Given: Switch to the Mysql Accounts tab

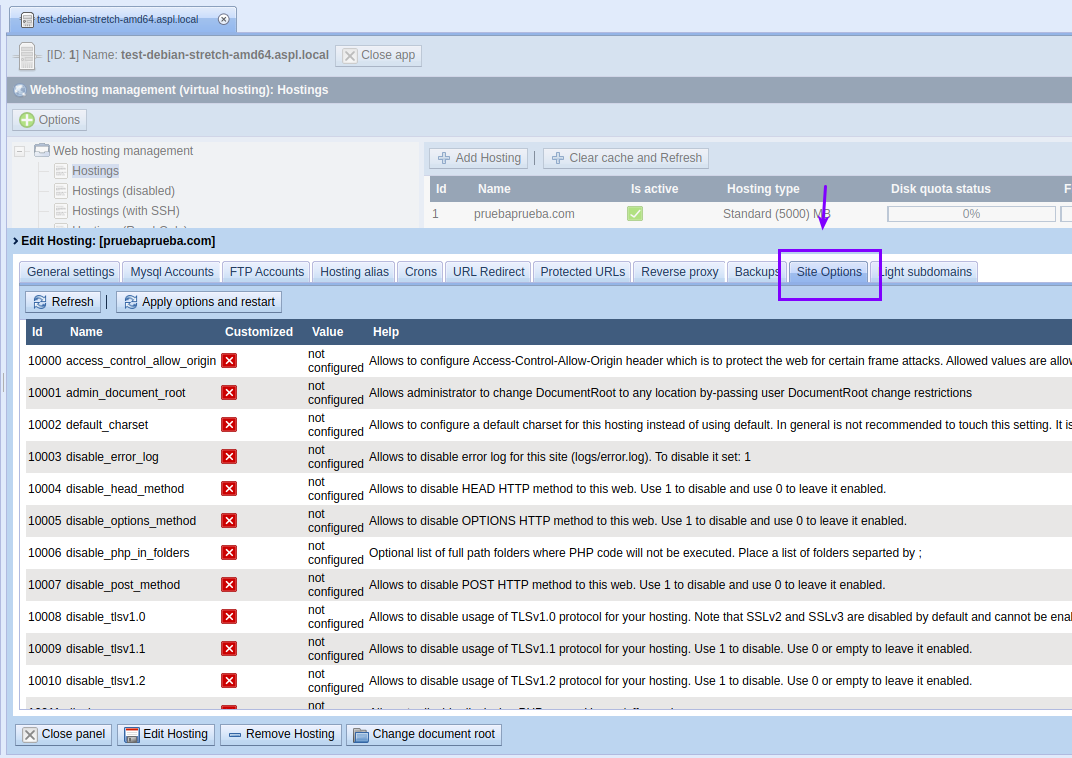Looking at the screenshot, I should pos(172,272).
